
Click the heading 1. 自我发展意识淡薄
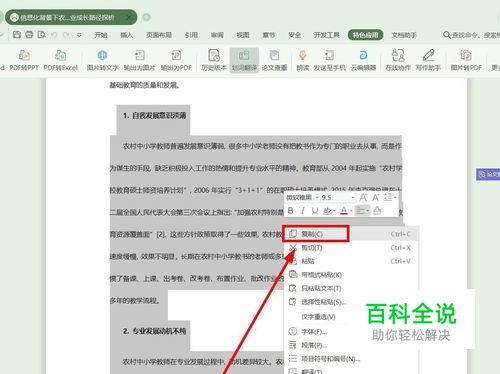click(x=154, y=116)
